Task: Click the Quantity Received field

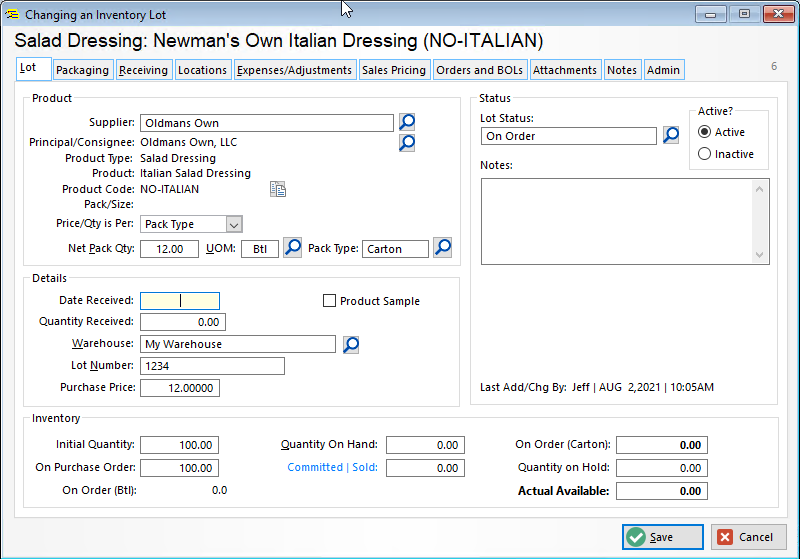Action: (183, 322)
